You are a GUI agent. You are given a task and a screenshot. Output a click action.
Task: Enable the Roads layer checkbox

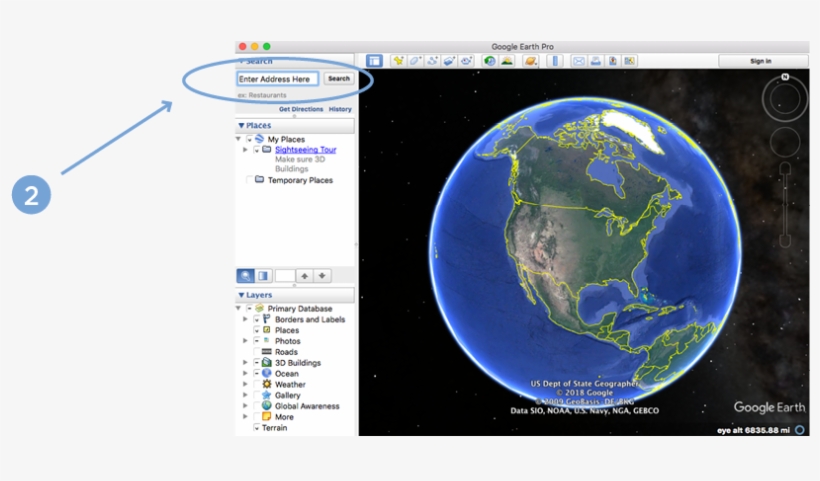pos(256,352)
